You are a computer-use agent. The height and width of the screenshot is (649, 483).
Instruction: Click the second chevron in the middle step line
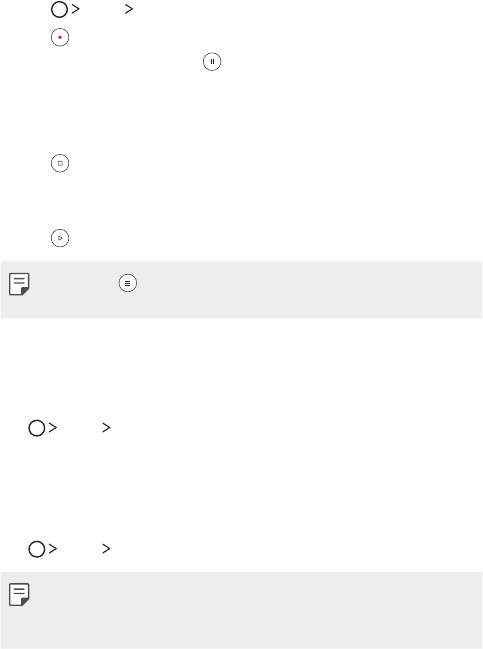point(106,428)
